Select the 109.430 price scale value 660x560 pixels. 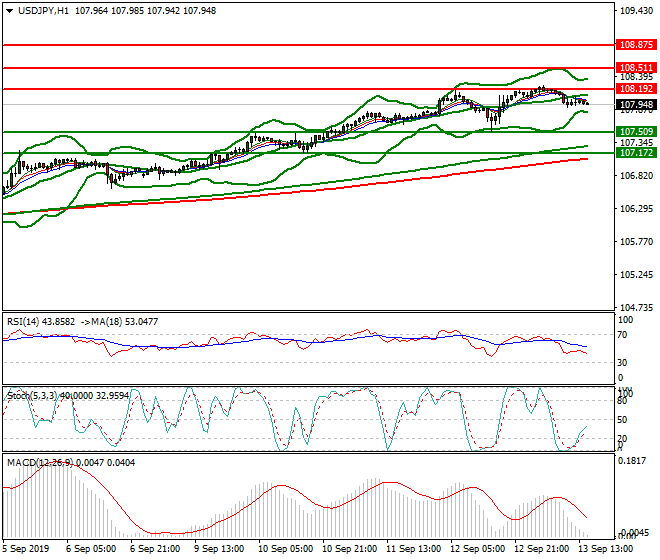(x=636, y=11)
